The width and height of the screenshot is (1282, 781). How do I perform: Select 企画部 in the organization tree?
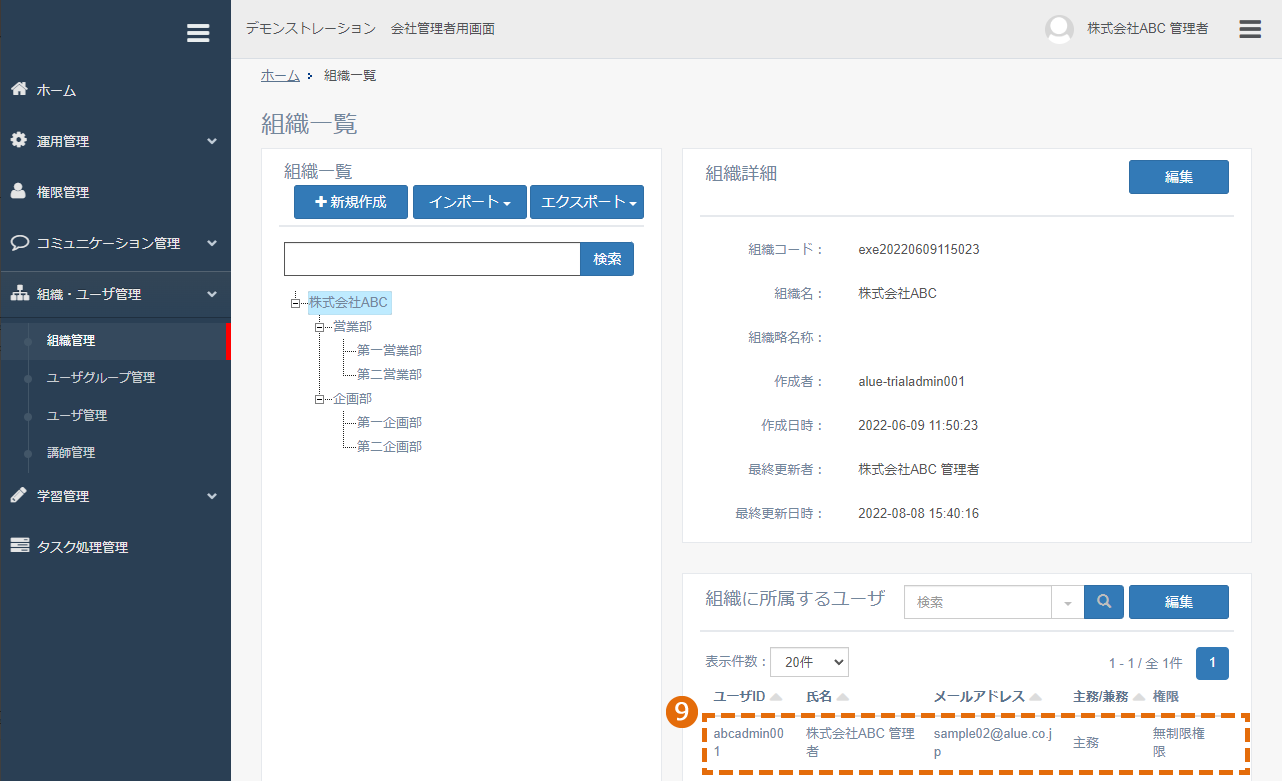[352, 398]
